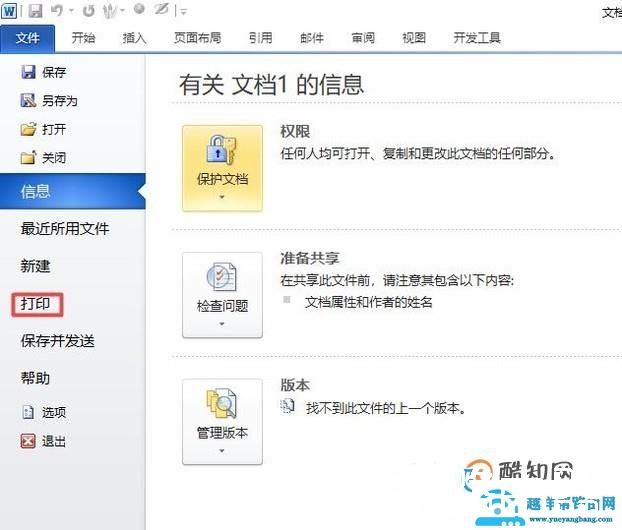Image resolution: width=622 pixels, height=530 pixels.
Task: Click the 保存 floppy disk icon
Action: [28, 72]
